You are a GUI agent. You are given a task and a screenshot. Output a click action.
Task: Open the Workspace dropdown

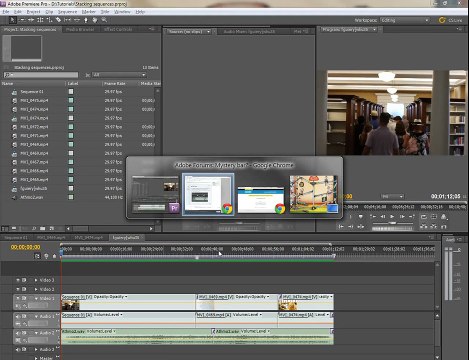[404, 20]
